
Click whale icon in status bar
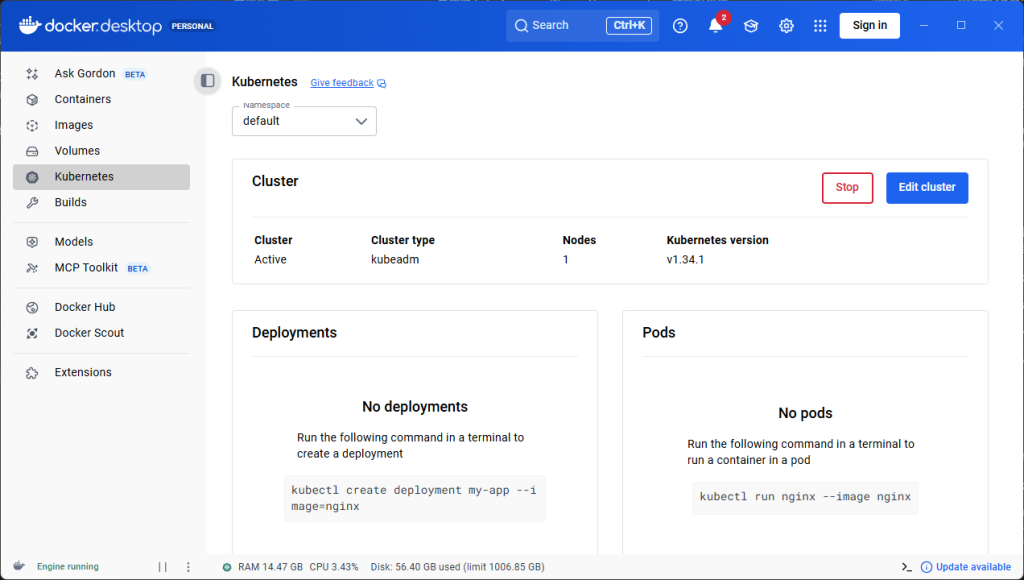(19, 566)
